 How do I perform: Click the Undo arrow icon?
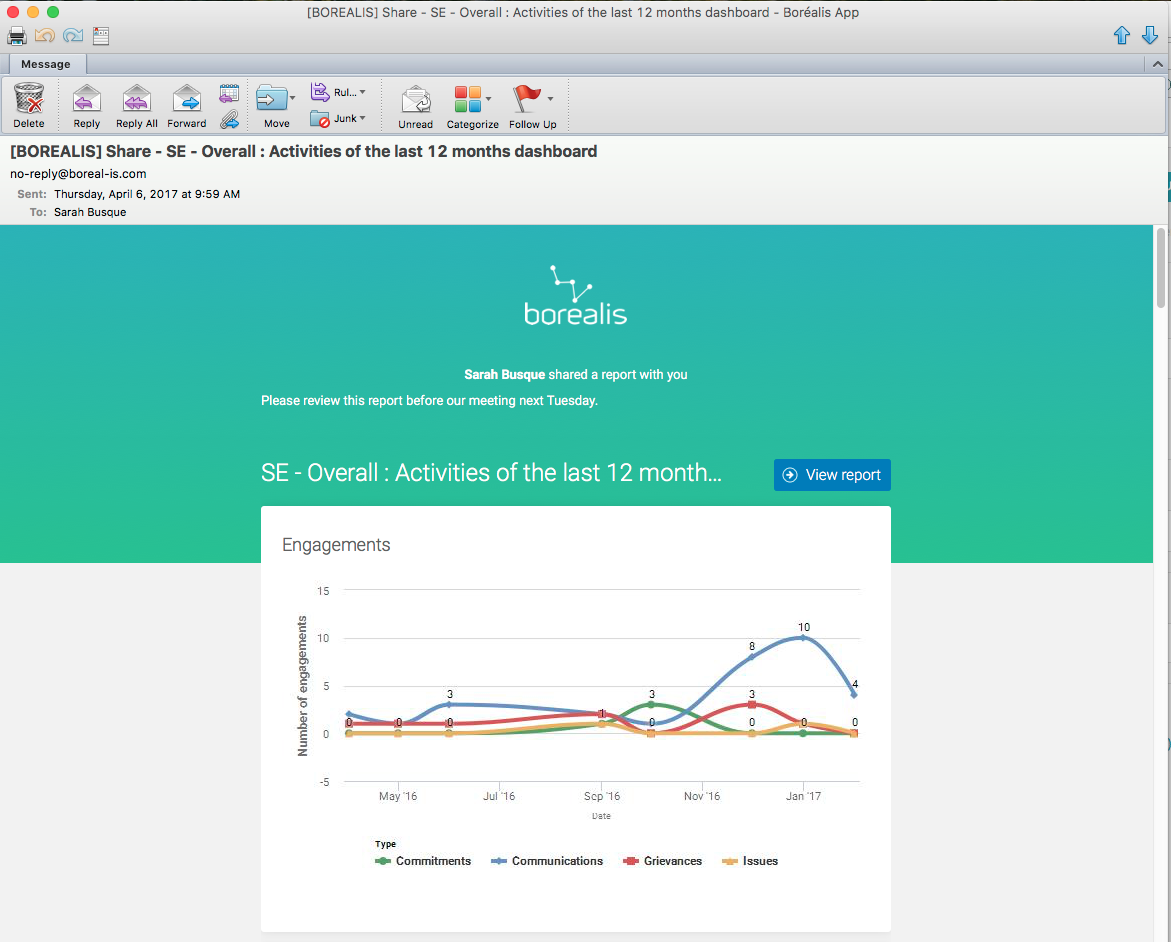(45, 35)
